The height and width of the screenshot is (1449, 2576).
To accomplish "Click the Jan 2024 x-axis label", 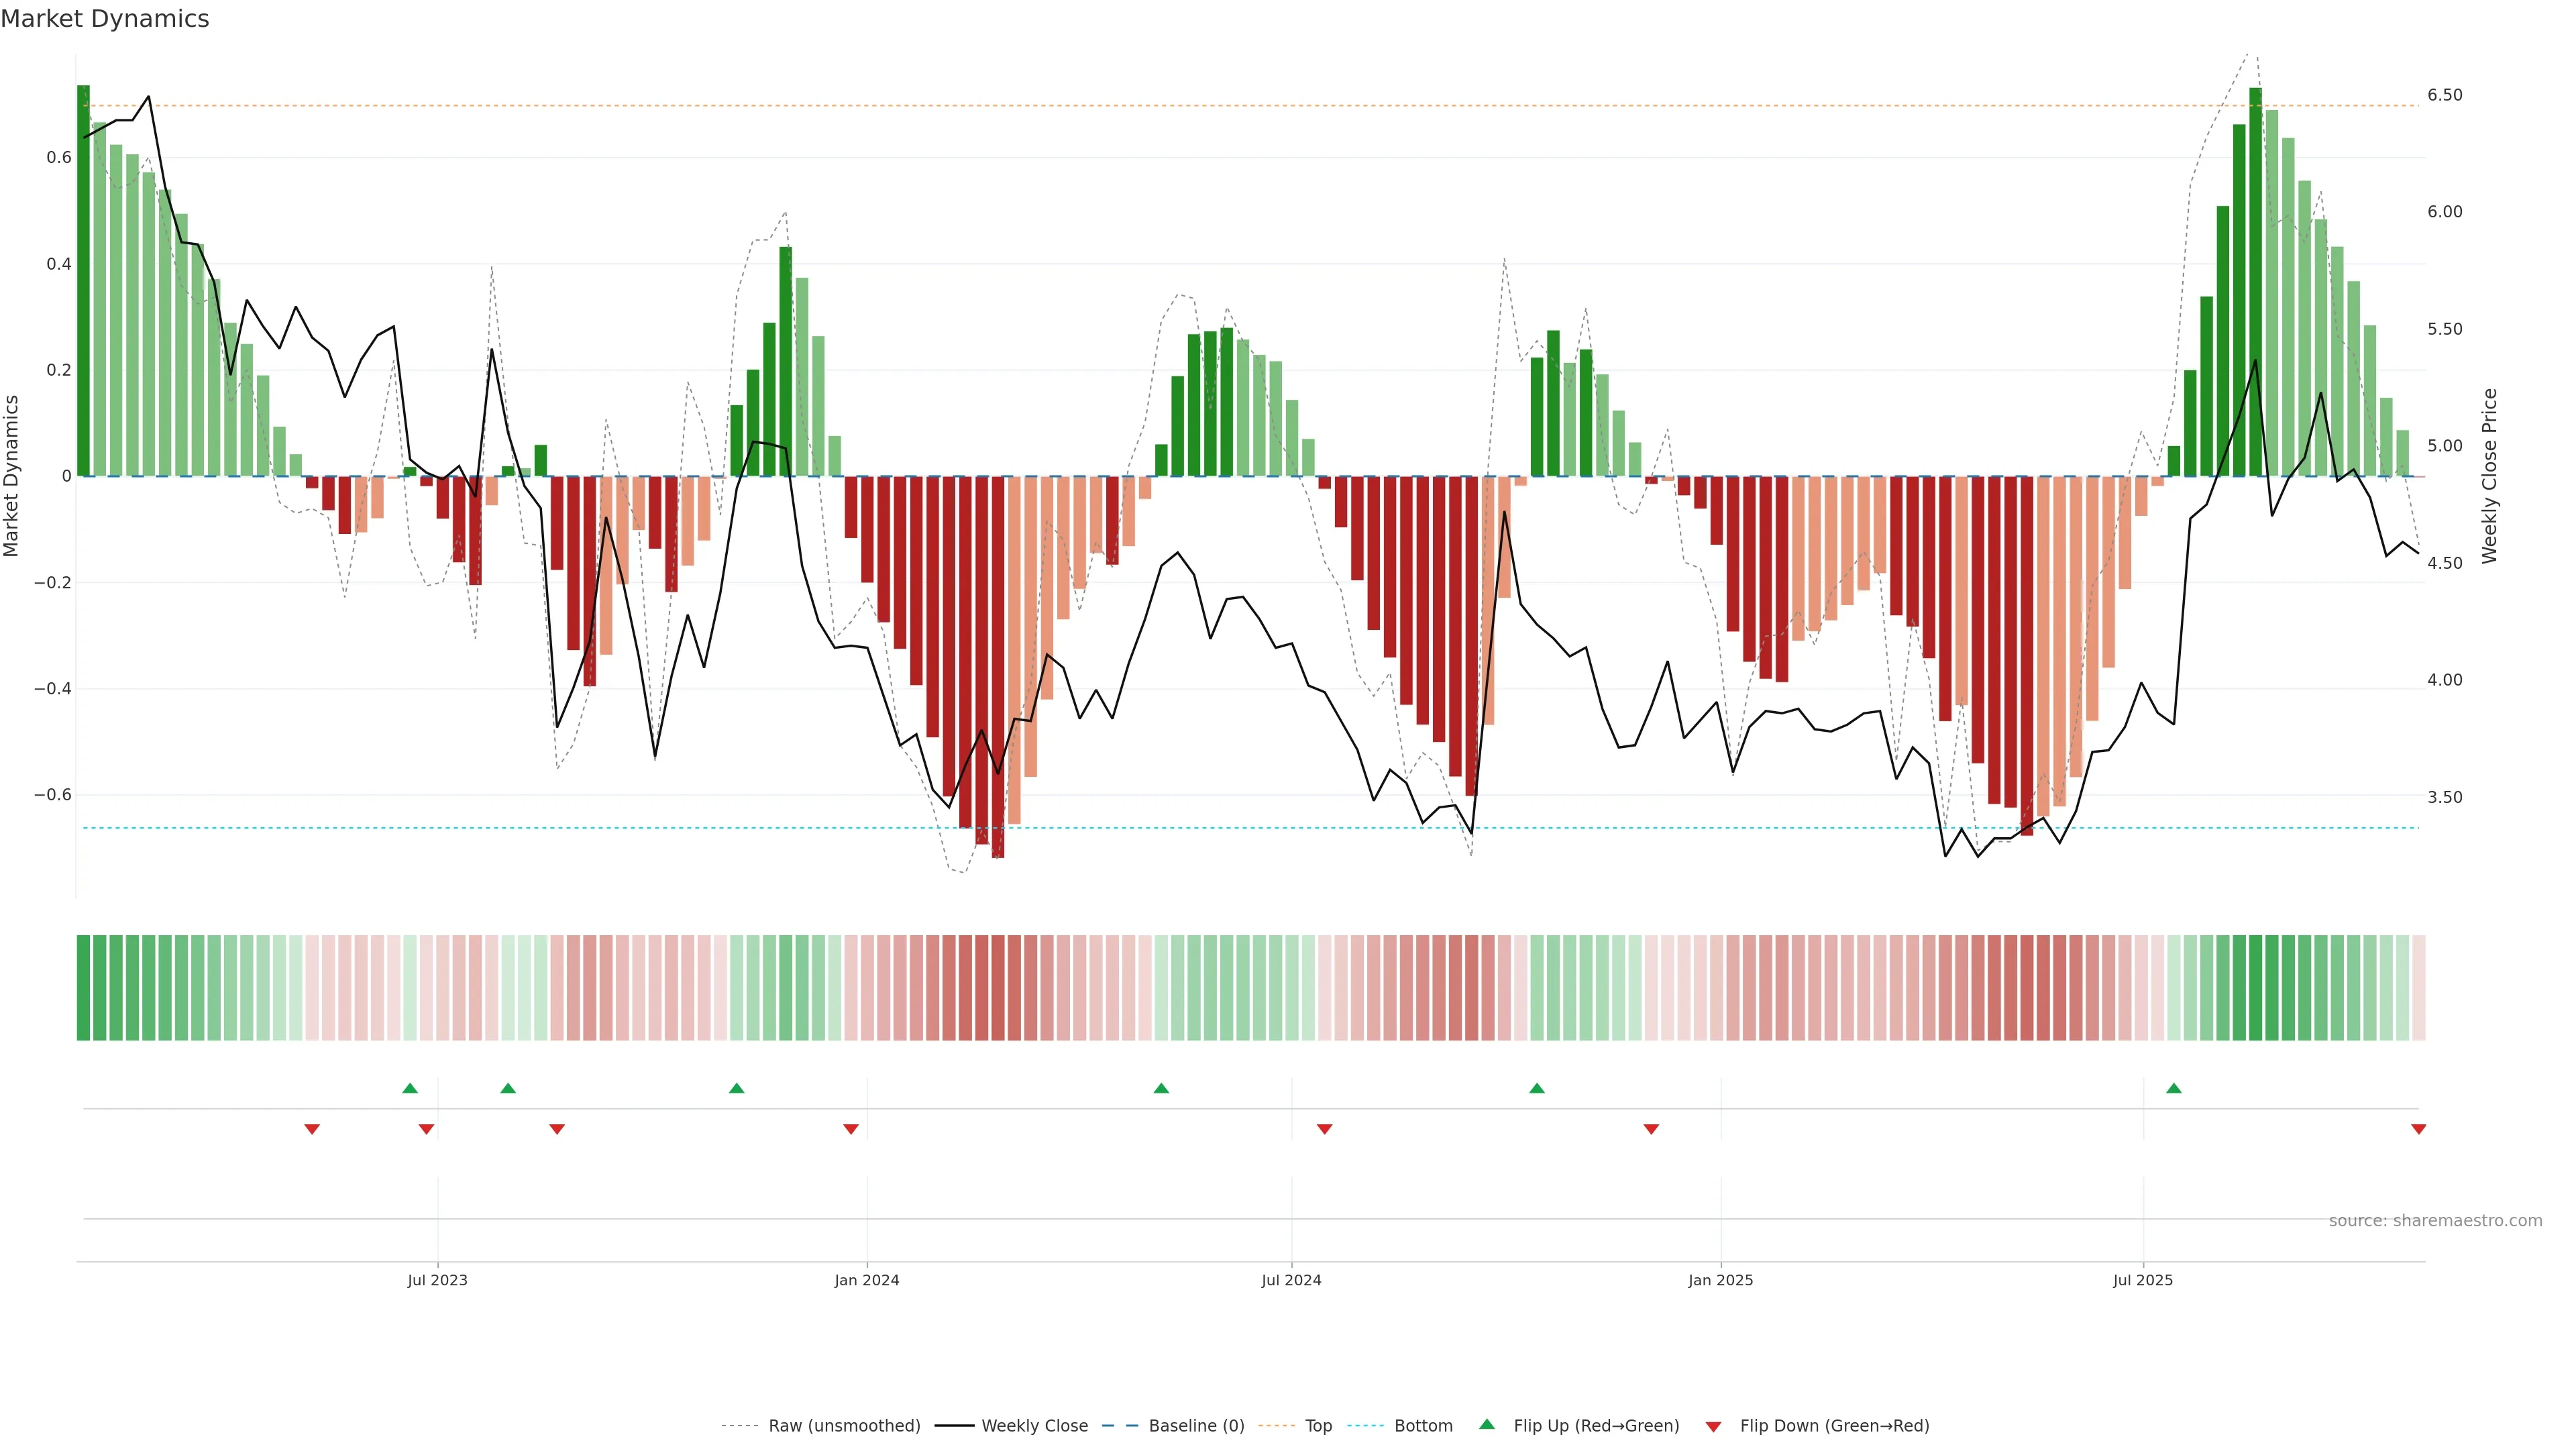I will tap(867, 1280).
